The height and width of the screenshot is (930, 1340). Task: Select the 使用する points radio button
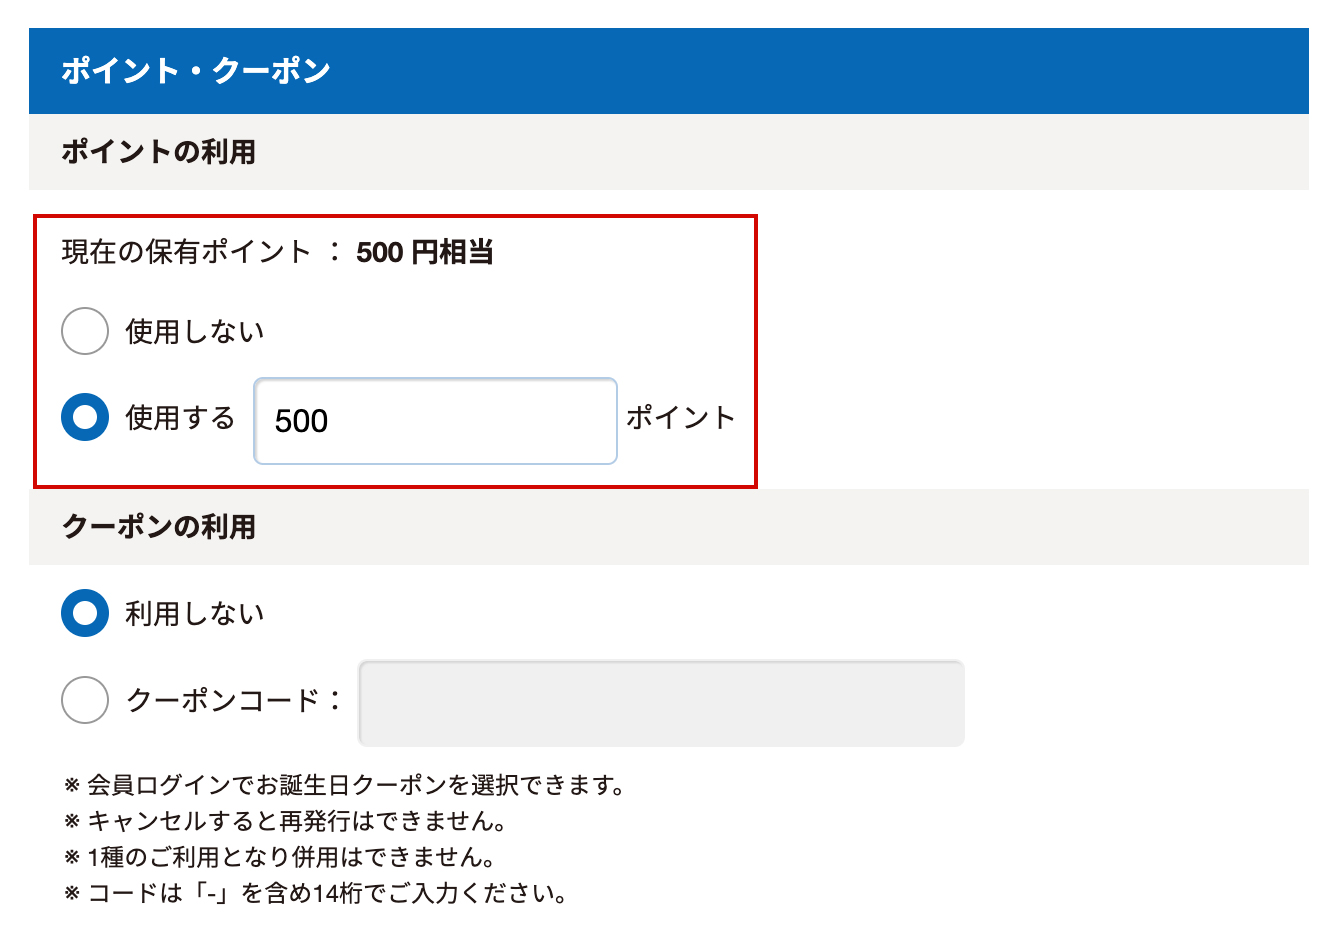(85, 417)
